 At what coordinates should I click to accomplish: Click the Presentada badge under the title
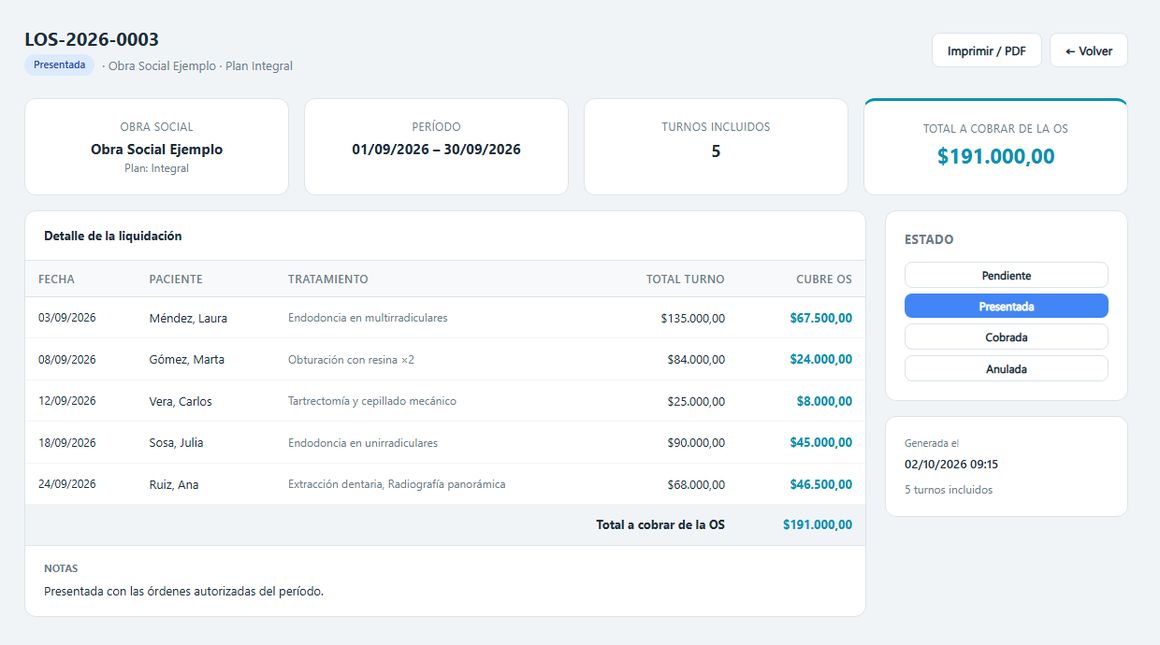[59, 65]
